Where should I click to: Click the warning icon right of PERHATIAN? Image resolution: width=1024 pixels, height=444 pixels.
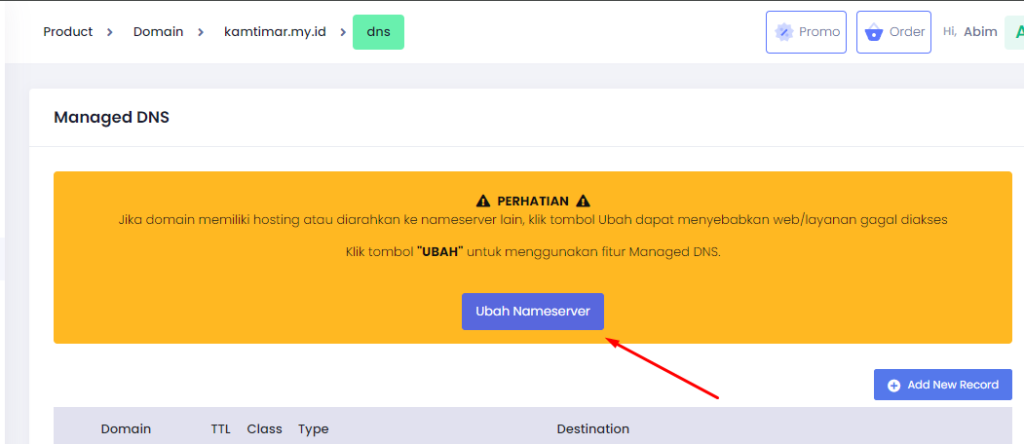(x=583, y=200)
